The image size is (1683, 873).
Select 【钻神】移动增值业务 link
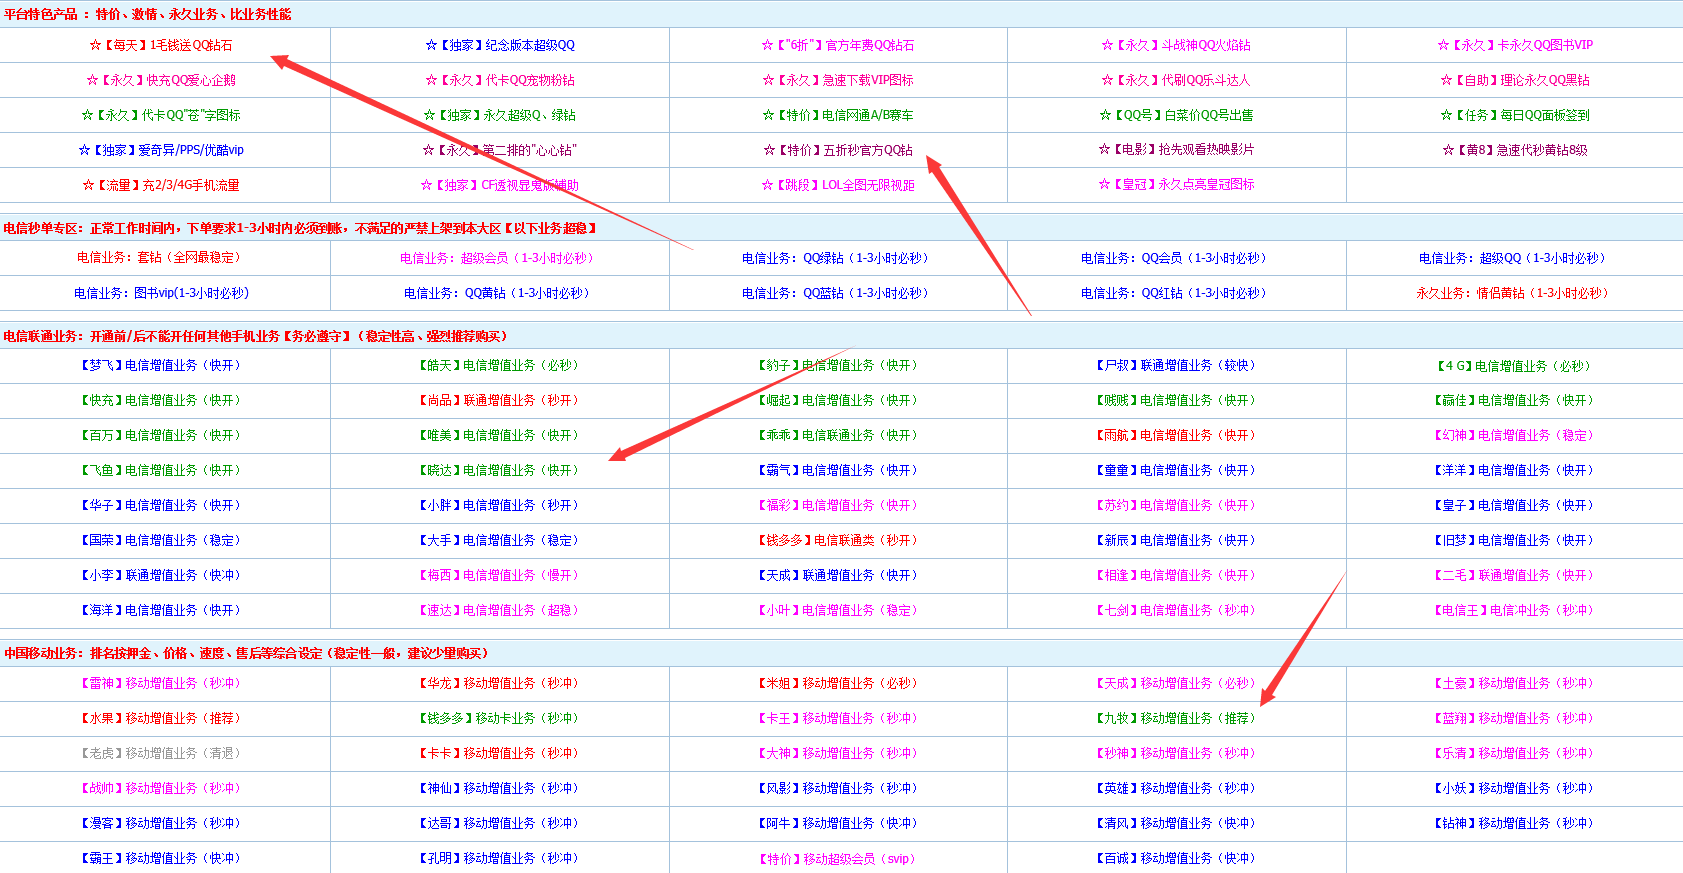pyautogui.click(x=1514, y=823)
